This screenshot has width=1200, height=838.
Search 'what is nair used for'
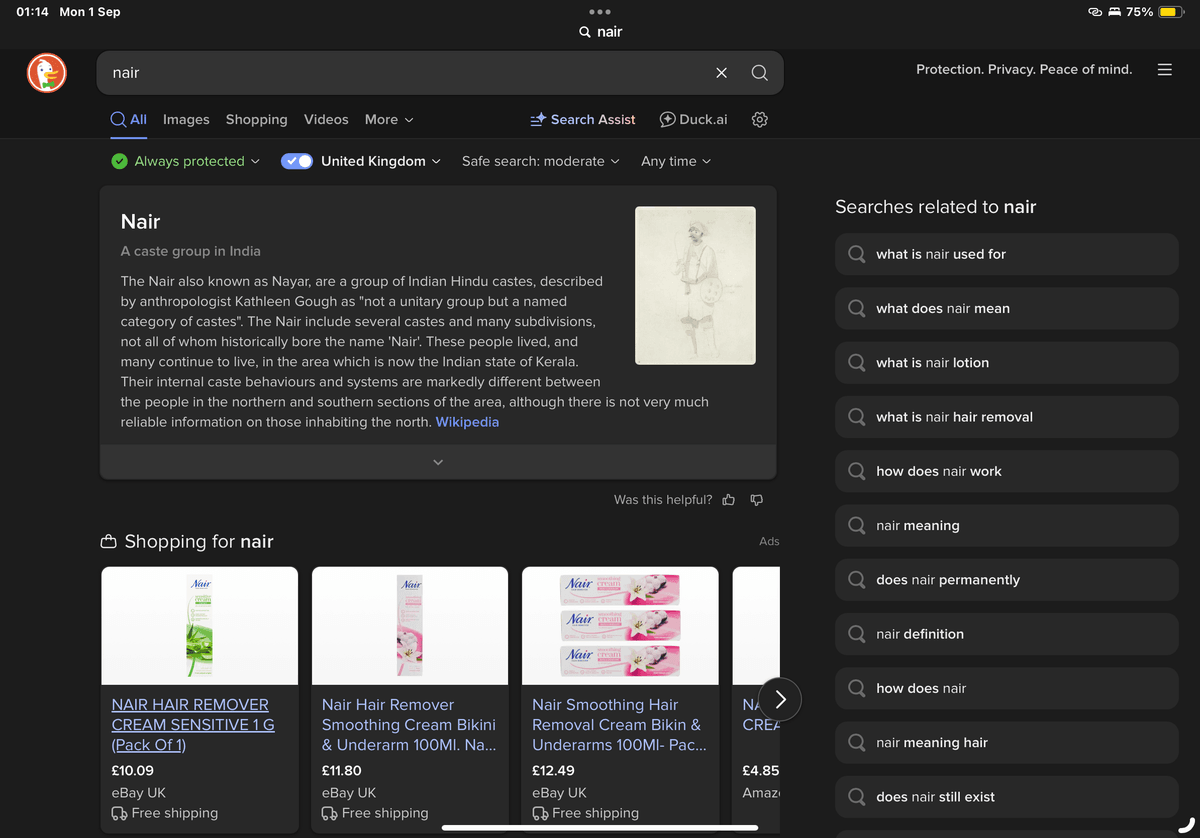tap(1007, 254)
